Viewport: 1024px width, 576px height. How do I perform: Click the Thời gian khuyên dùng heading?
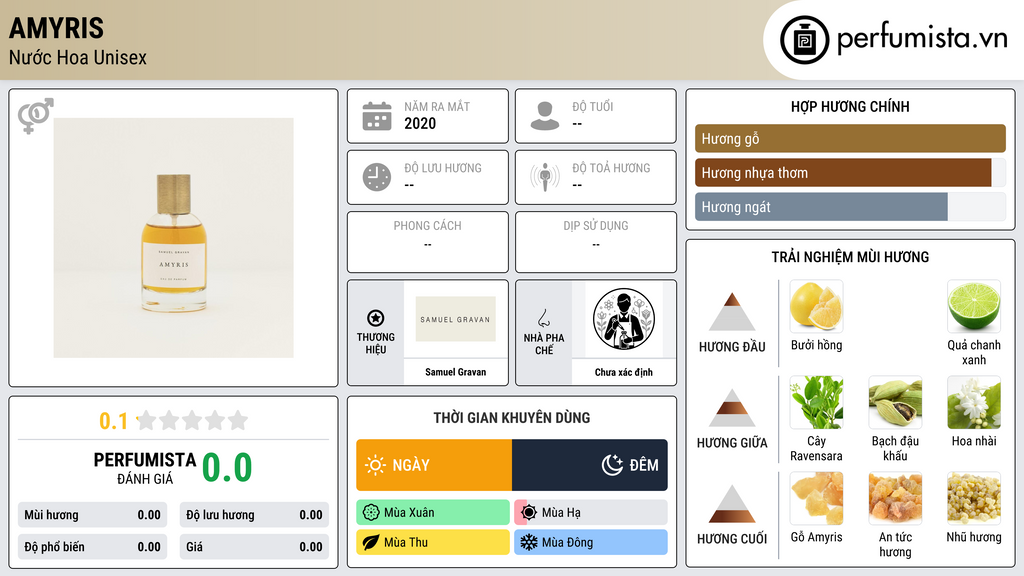[x=512, y=418]
